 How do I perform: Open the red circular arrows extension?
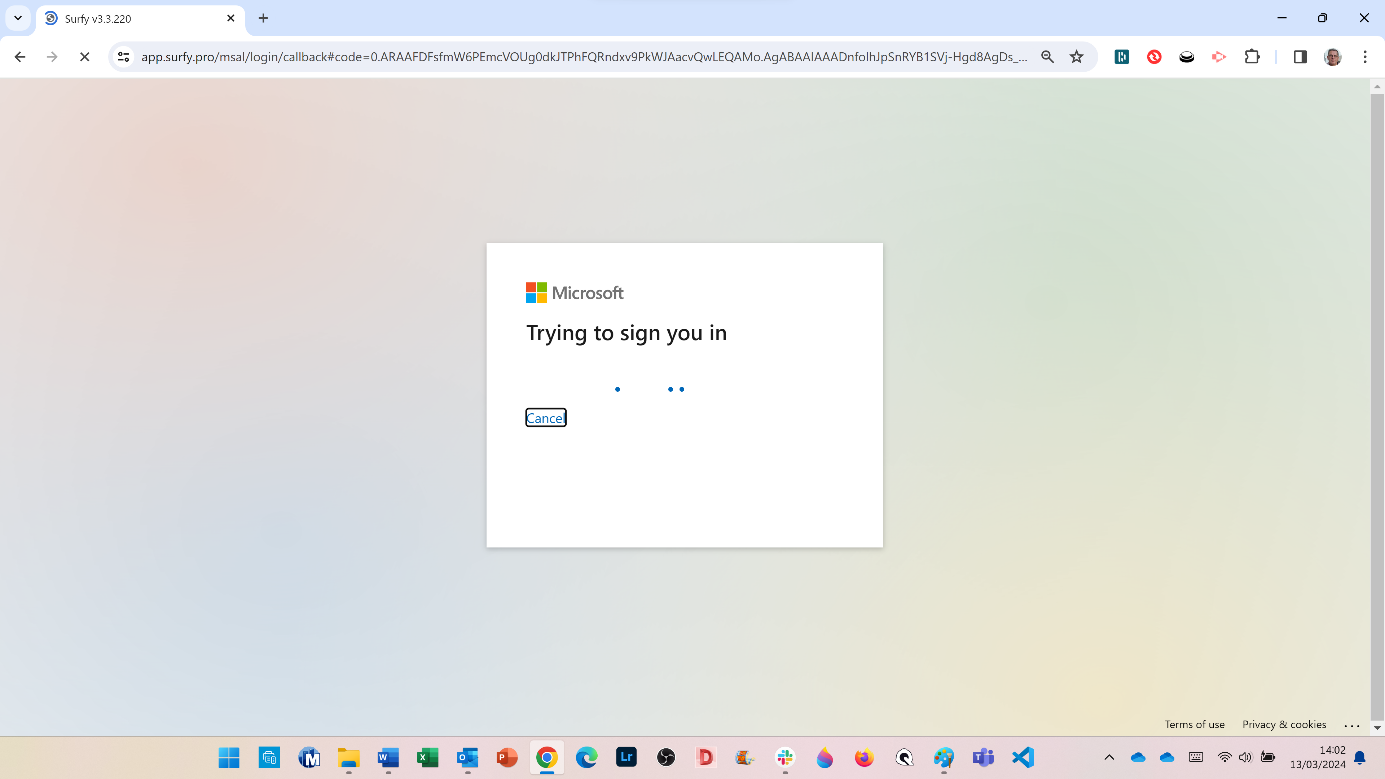(x=1154, y=57)
